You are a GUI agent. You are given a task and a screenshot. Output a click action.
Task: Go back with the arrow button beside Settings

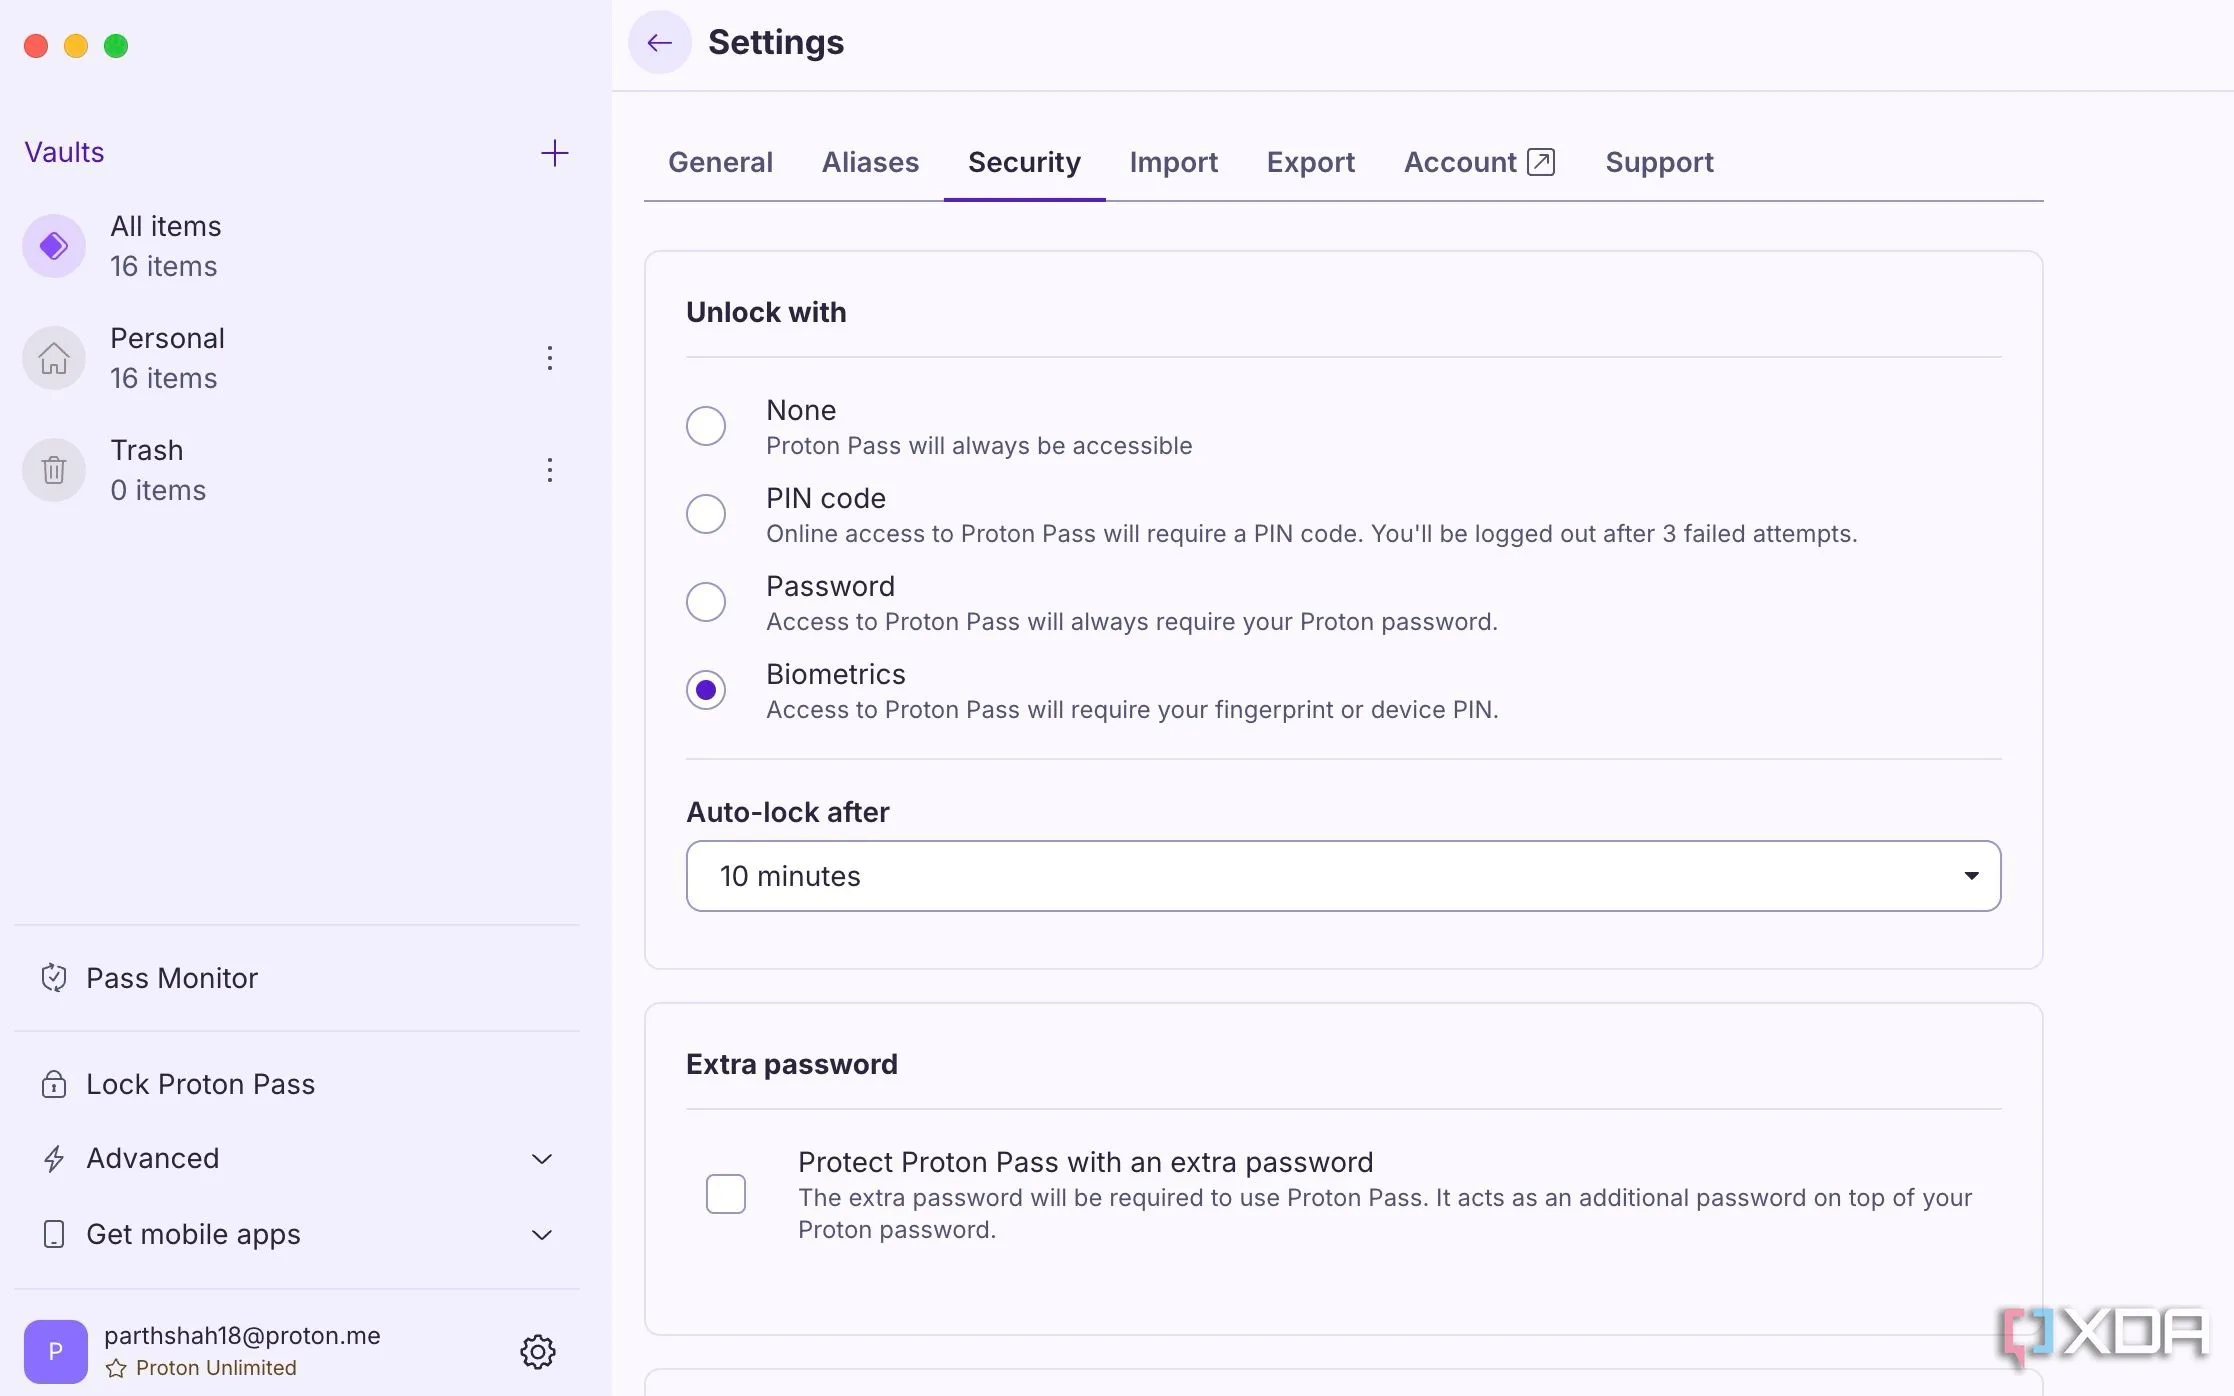659,42
